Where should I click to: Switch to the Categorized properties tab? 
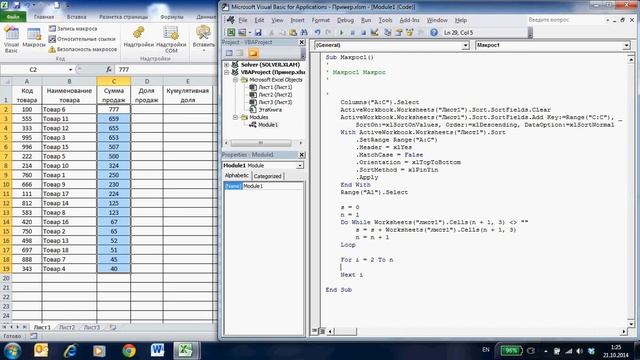267,176
